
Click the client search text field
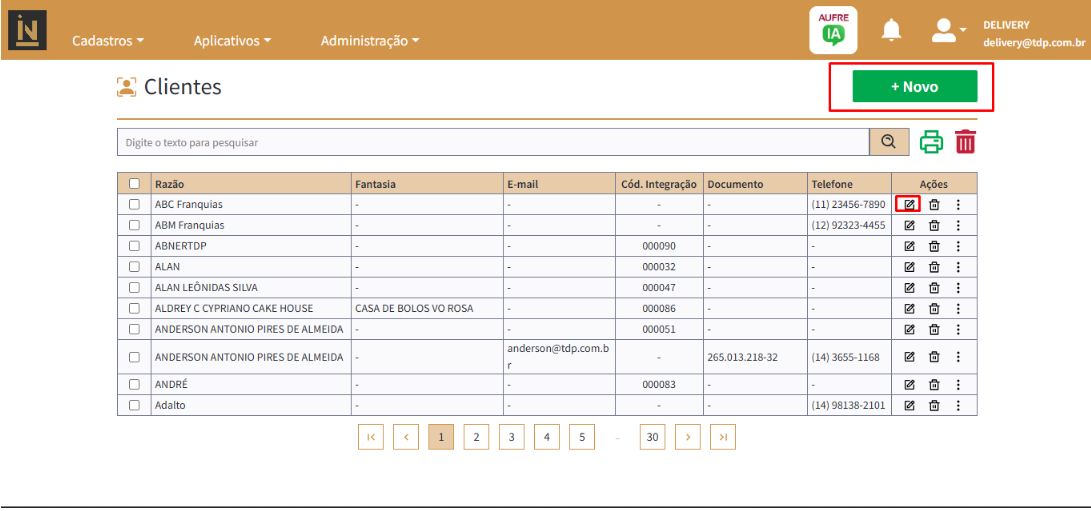point(492,142)
